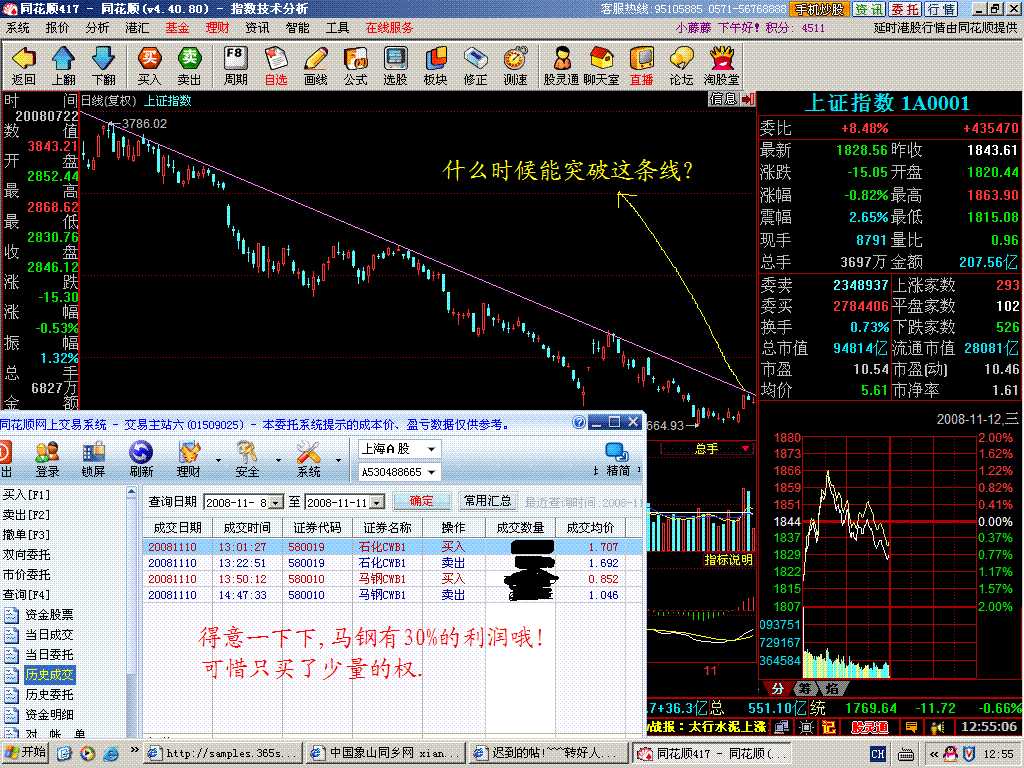Image resolution: width=1024 pixels, height=768 pixels.
Task: Open the 理财 dropdown arrow in trading toolbar
Action: (x=218, y=460)
